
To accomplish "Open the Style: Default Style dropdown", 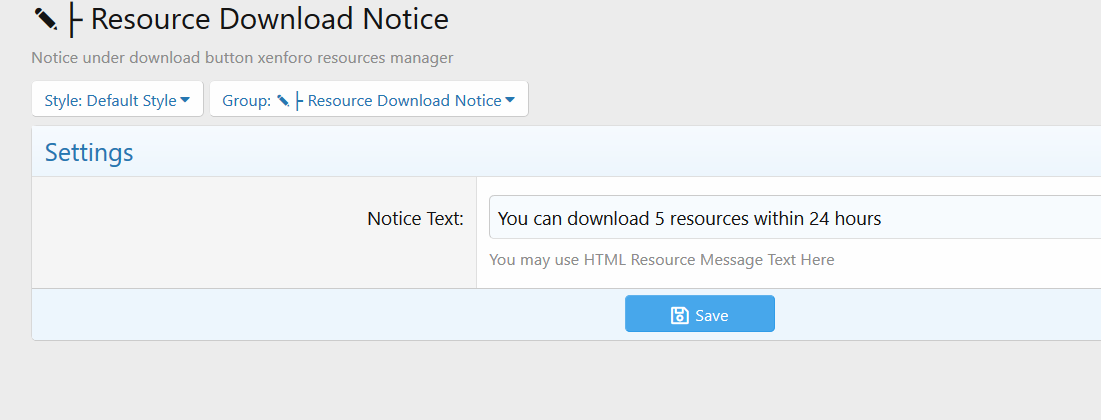I will pyautogui.click(x=117, y=99).
